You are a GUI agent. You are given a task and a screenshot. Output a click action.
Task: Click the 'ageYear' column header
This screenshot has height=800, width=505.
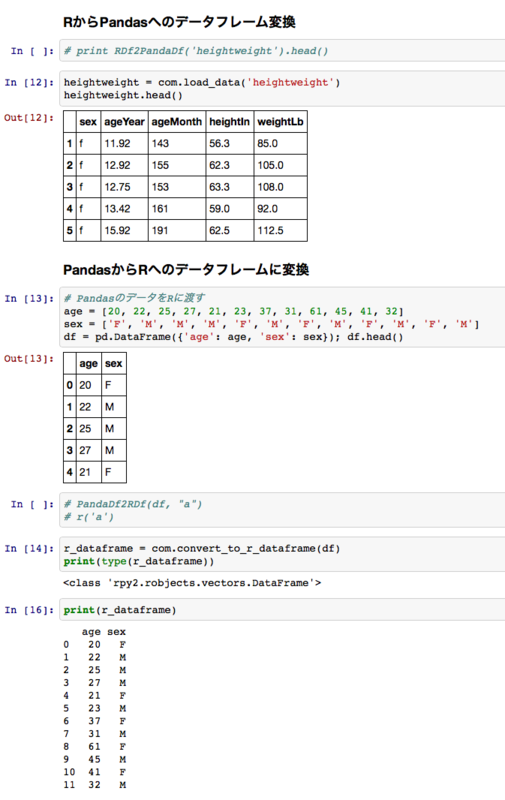point(124,122)
